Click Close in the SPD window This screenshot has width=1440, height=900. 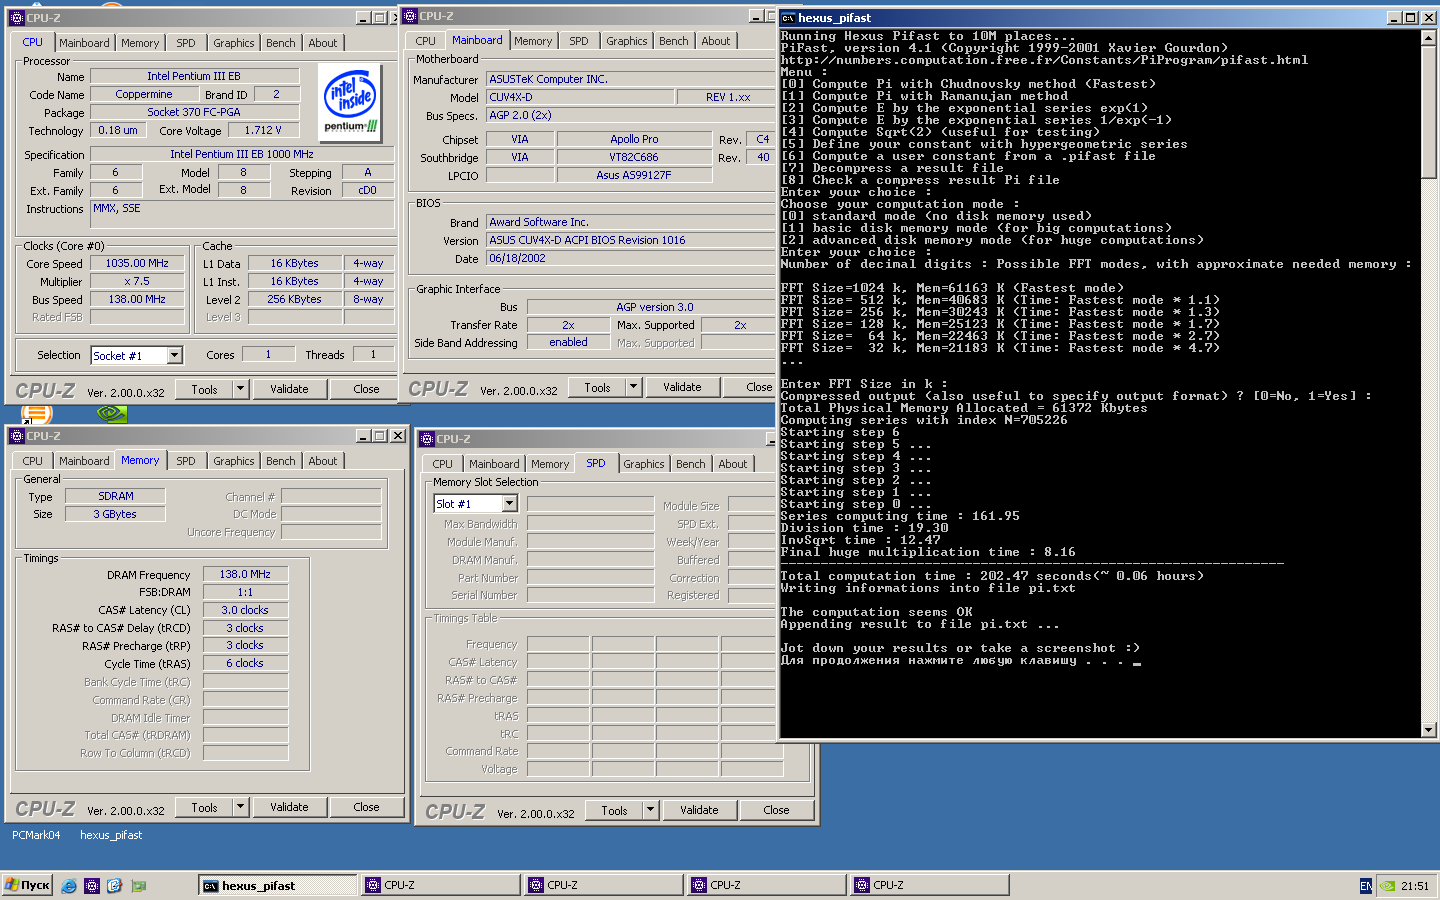[776, 810]
